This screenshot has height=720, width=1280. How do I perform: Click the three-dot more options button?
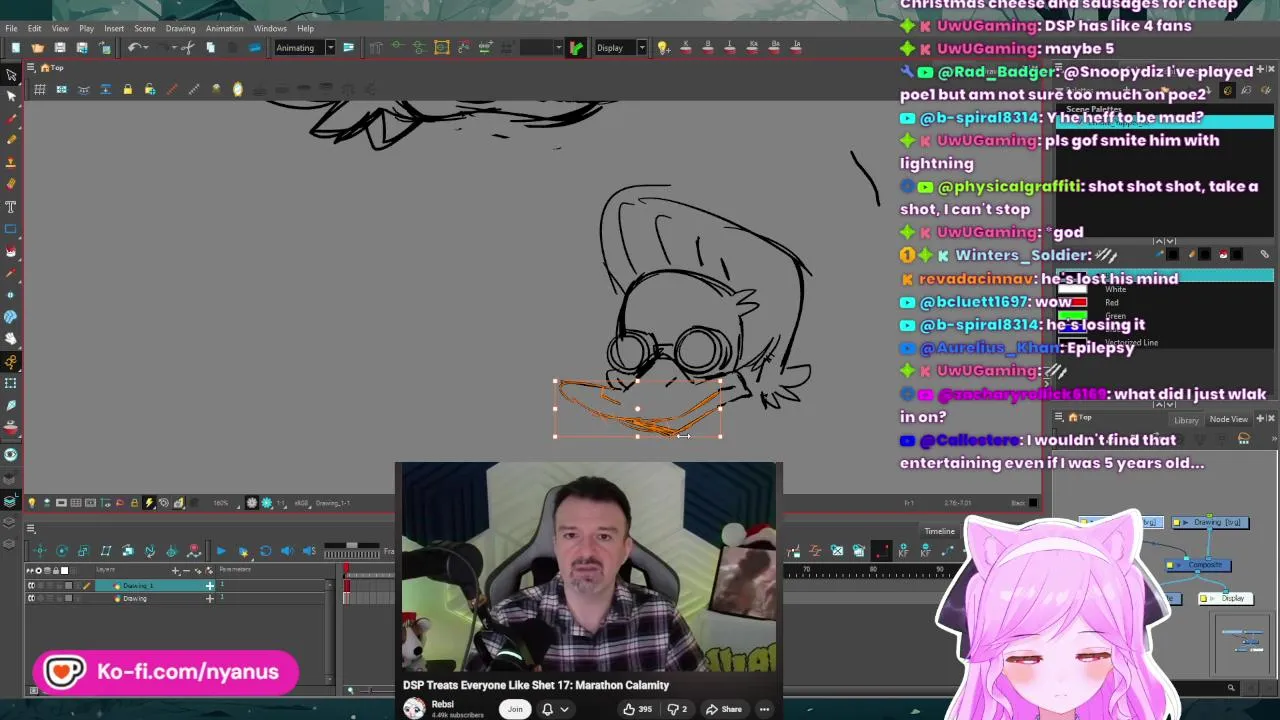pos(764,709)
